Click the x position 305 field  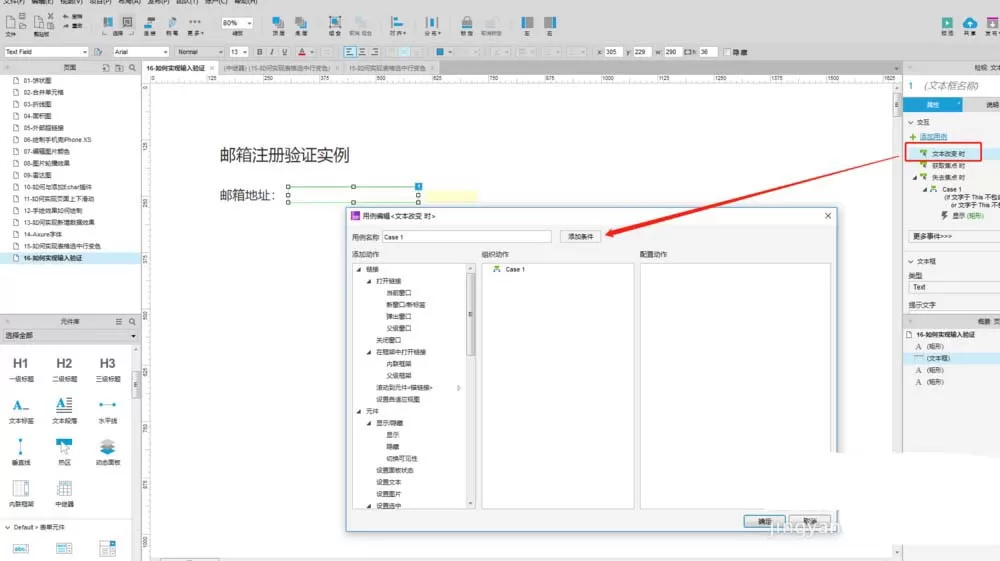[612, 52]
